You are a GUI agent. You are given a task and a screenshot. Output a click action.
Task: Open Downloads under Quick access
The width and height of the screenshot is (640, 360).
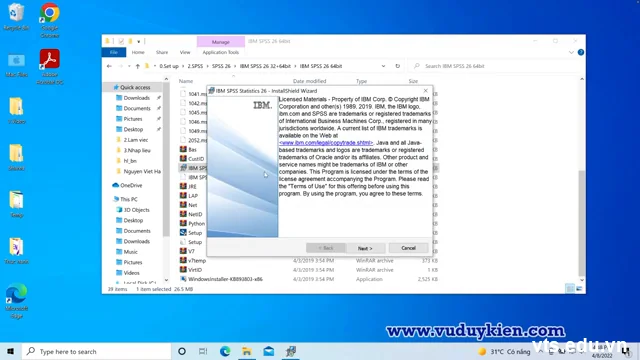tap(136, 98)
